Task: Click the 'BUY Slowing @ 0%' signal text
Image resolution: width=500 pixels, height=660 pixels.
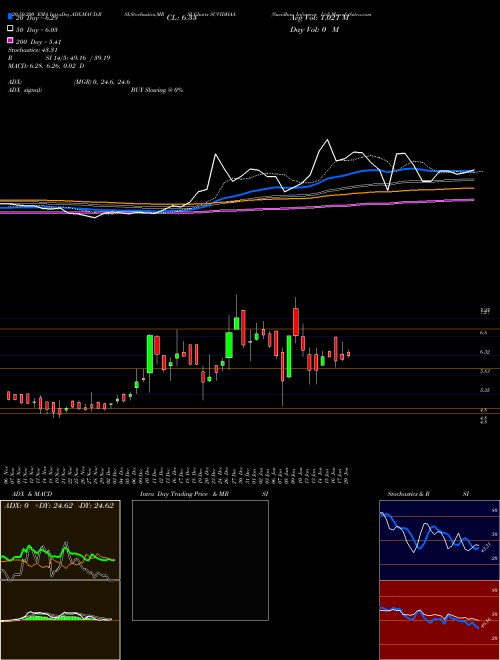Action: click(157, 90)
